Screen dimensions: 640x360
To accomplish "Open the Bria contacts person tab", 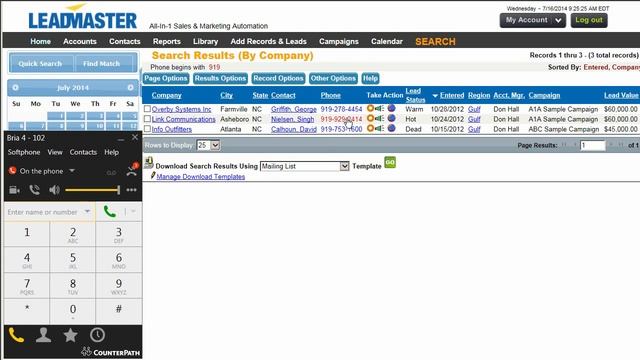I will [43, 336].
